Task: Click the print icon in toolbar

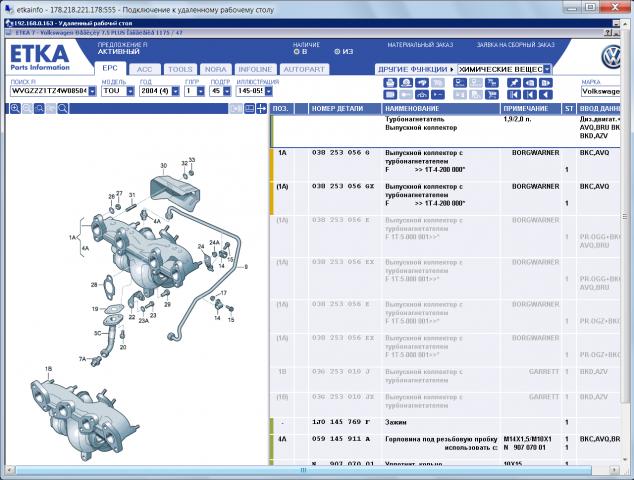Action: 390,83
